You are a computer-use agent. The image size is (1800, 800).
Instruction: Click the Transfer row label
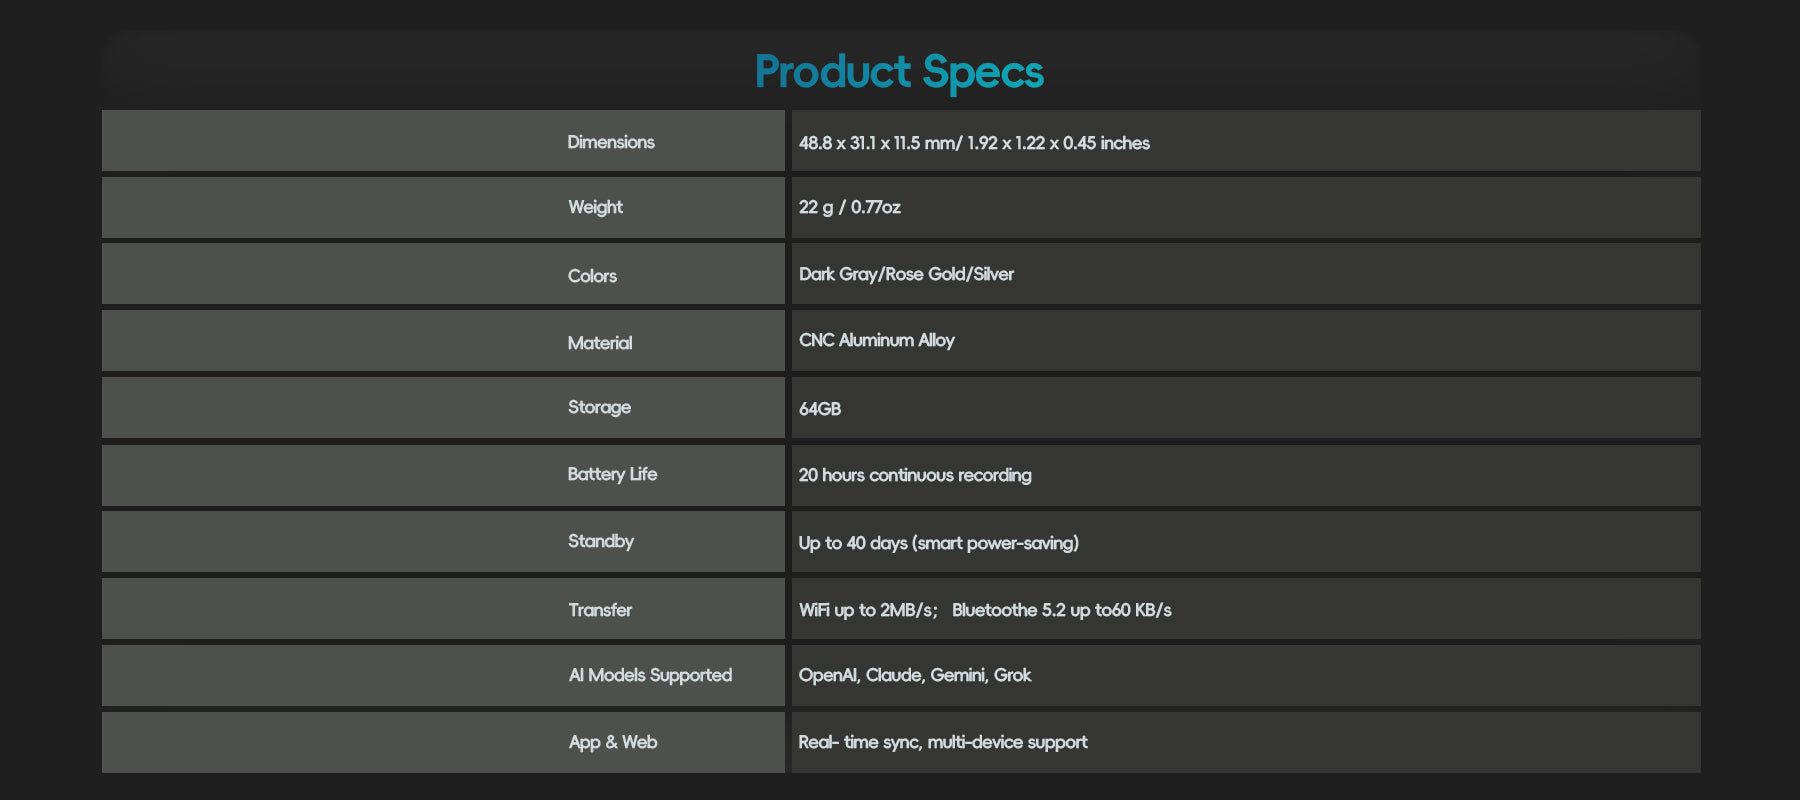(x=600, y=610)
